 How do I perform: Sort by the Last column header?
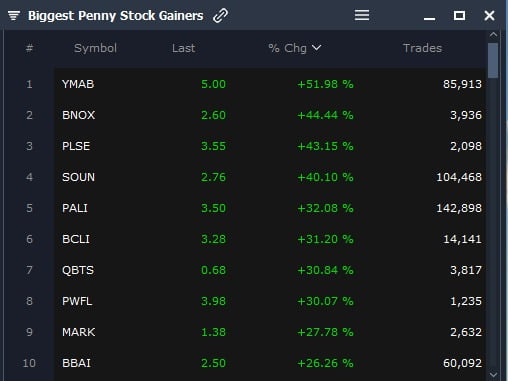[x=183, y=48]
